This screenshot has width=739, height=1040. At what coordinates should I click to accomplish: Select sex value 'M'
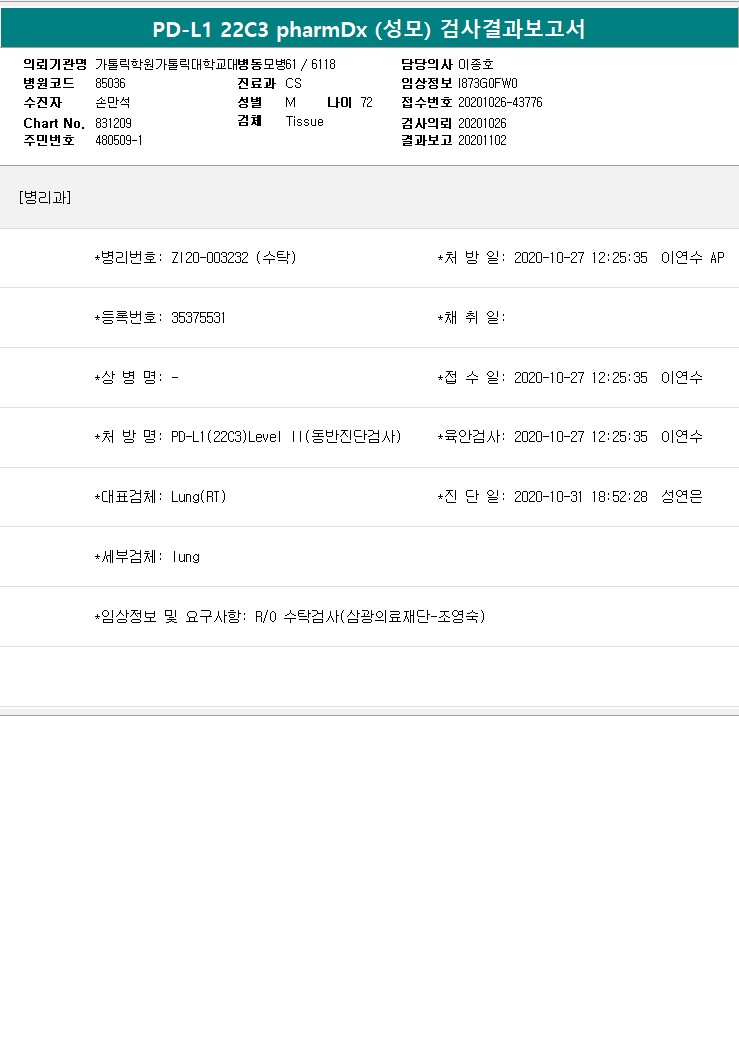290,102
